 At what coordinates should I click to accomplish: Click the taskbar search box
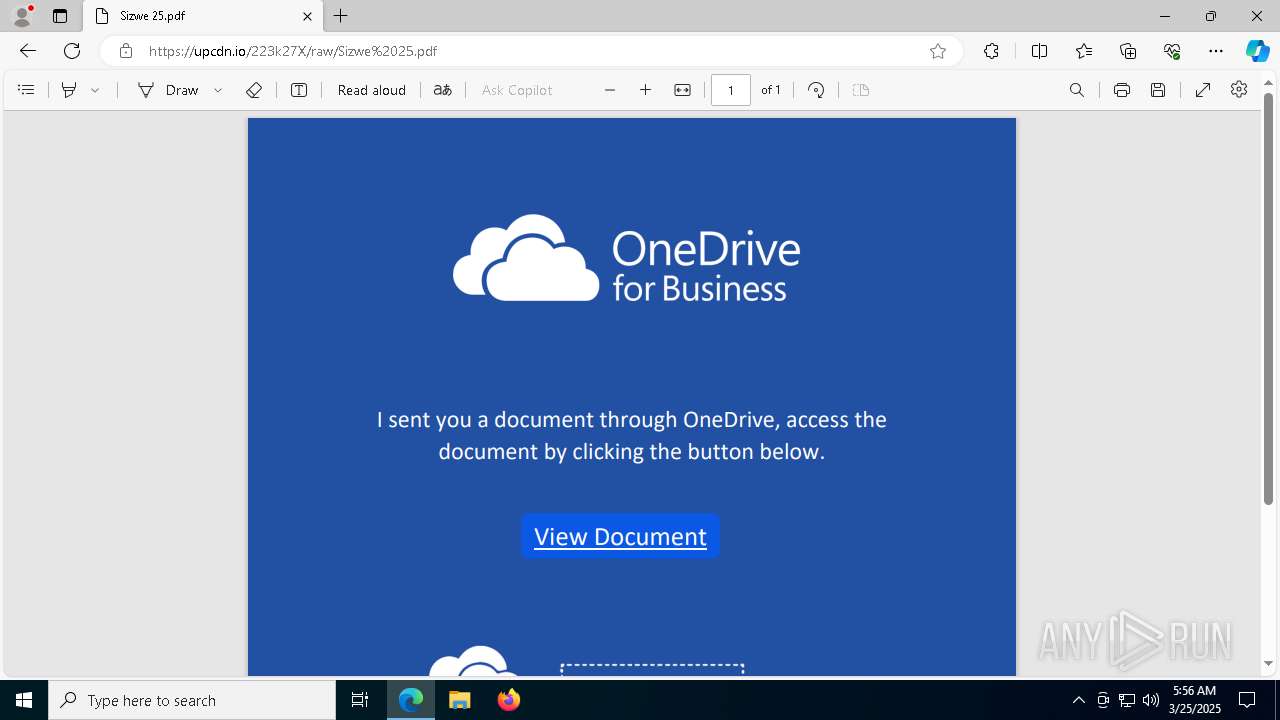(x=192, y=700)
